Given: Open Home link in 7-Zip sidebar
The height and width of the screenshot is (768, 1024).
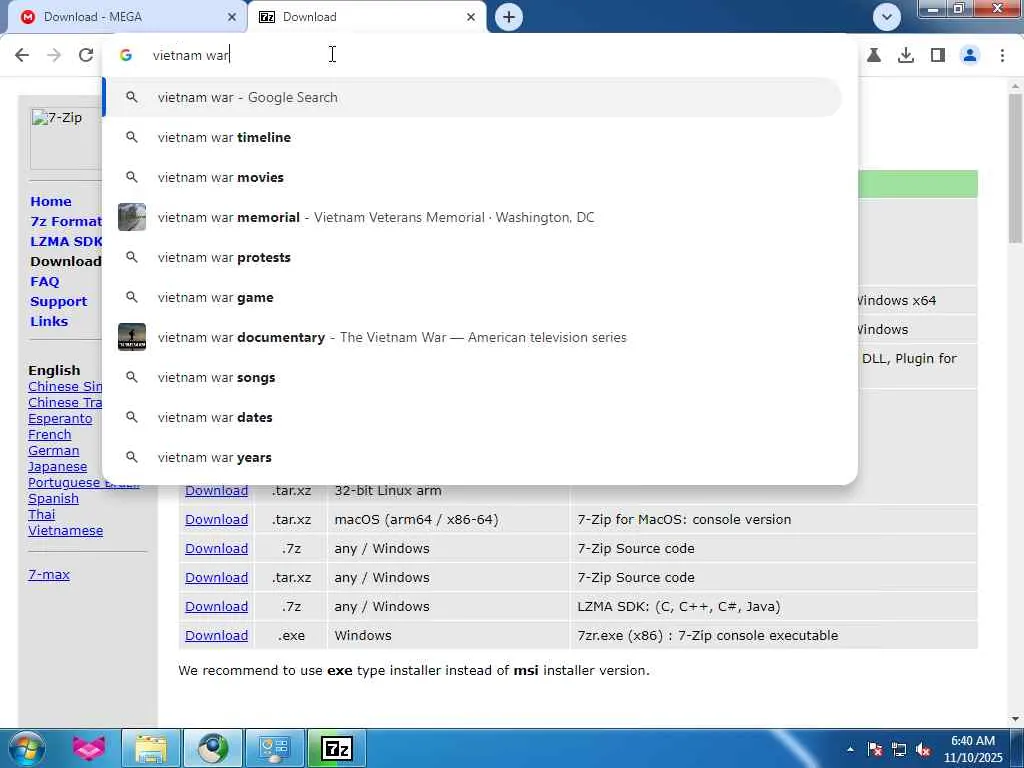Looking at the screenshot, I should pyautogui.click(x=51, y=201).
